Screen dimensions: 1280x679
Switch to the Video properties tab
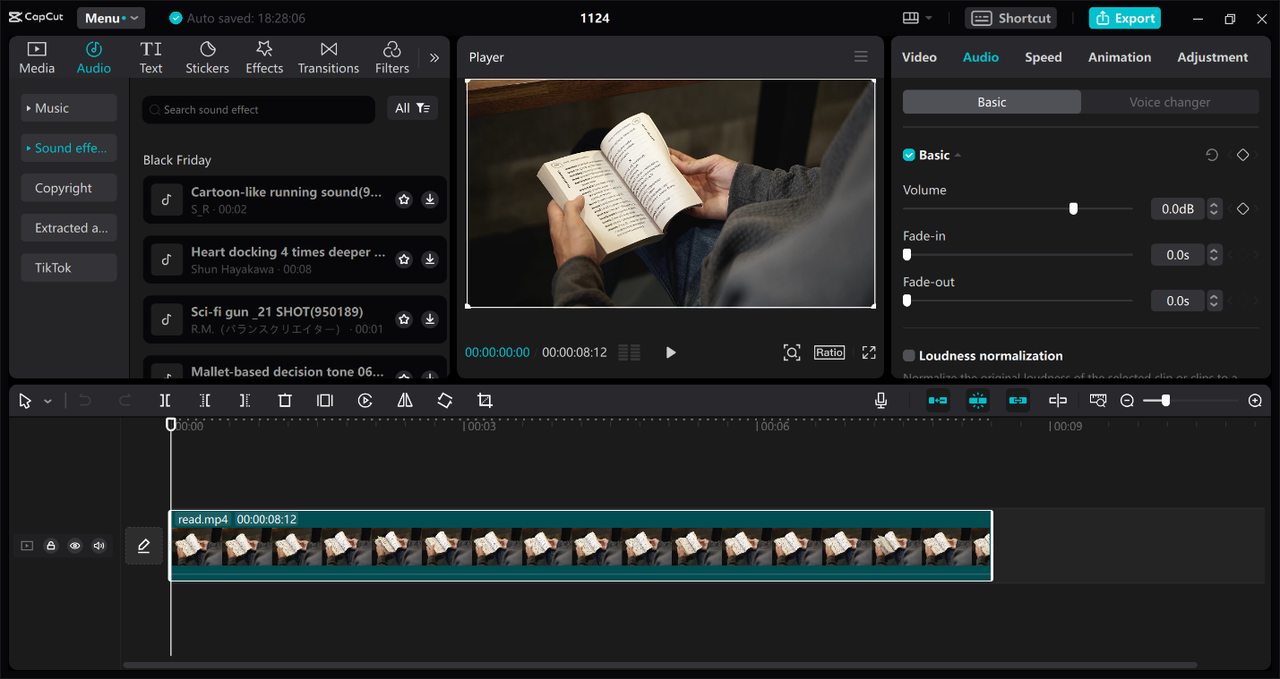click(x=919, y=57)
